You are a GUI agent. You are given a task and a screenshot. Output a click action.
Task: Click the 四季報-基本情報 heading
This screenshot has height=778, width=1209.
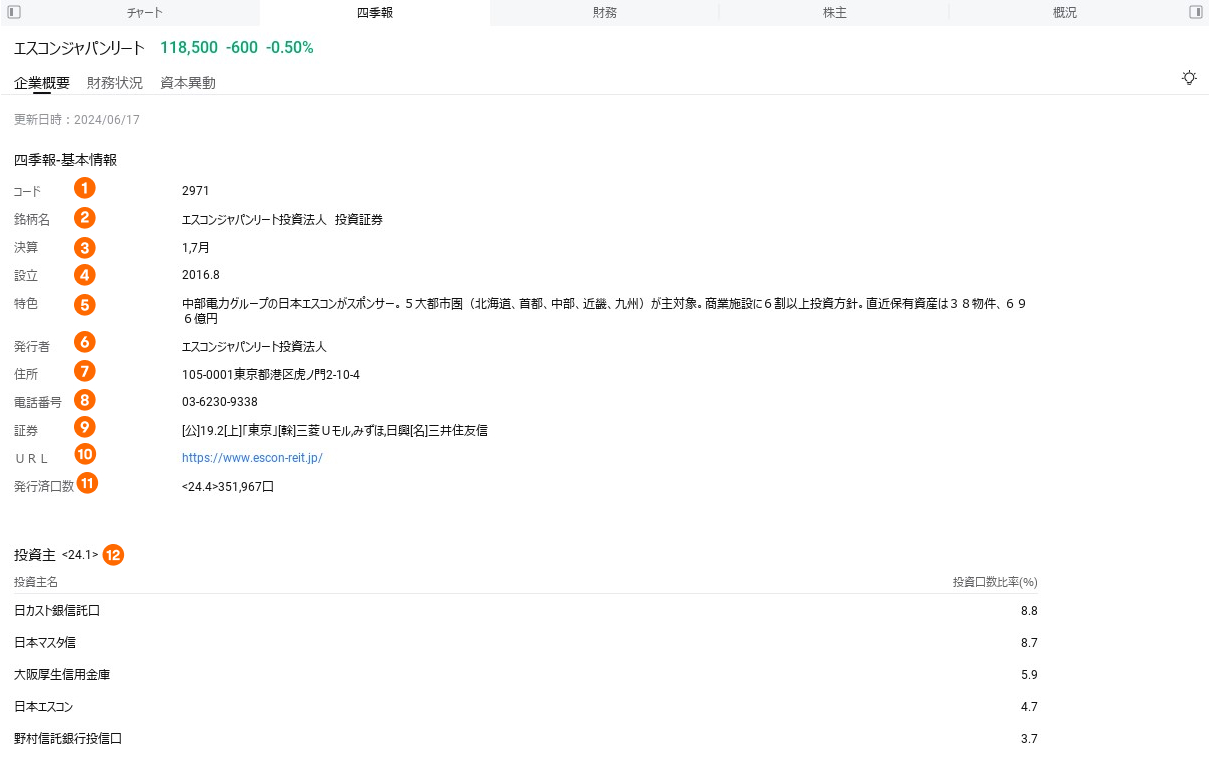point(65,160)
